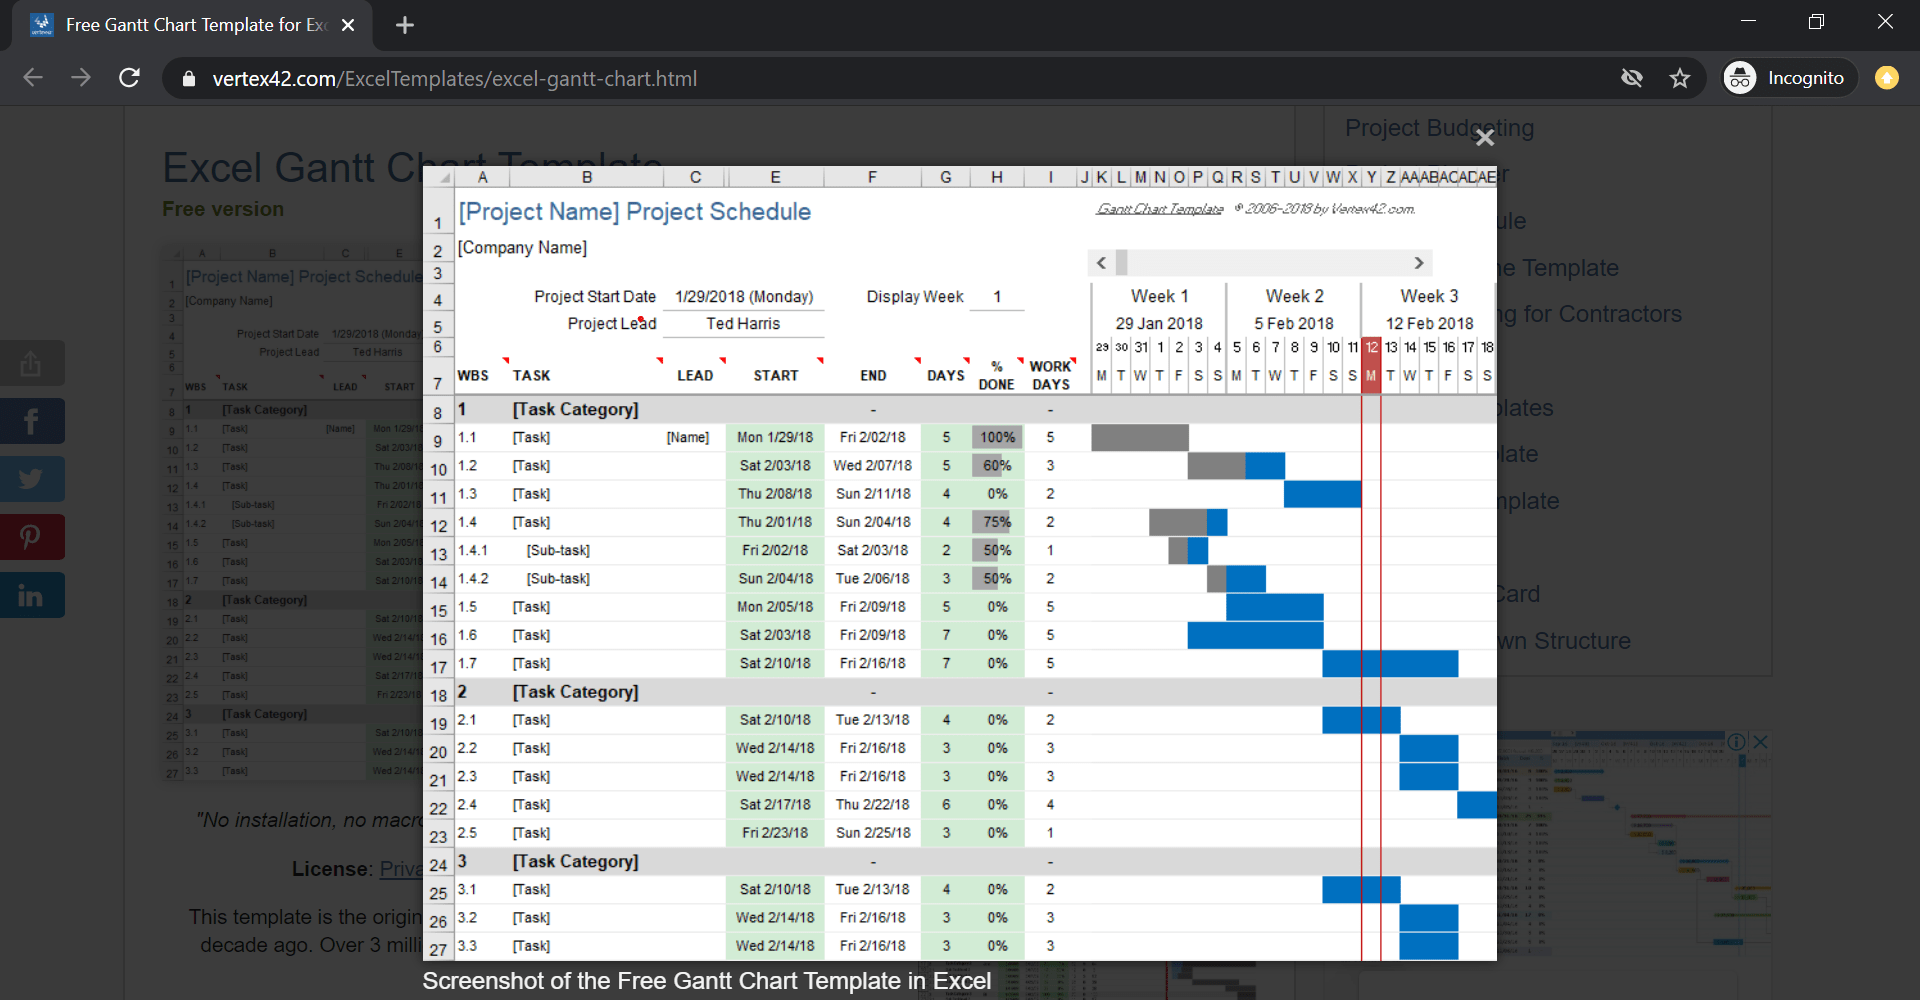Click the yellow extension icon in toolbar

[1887, 78]
